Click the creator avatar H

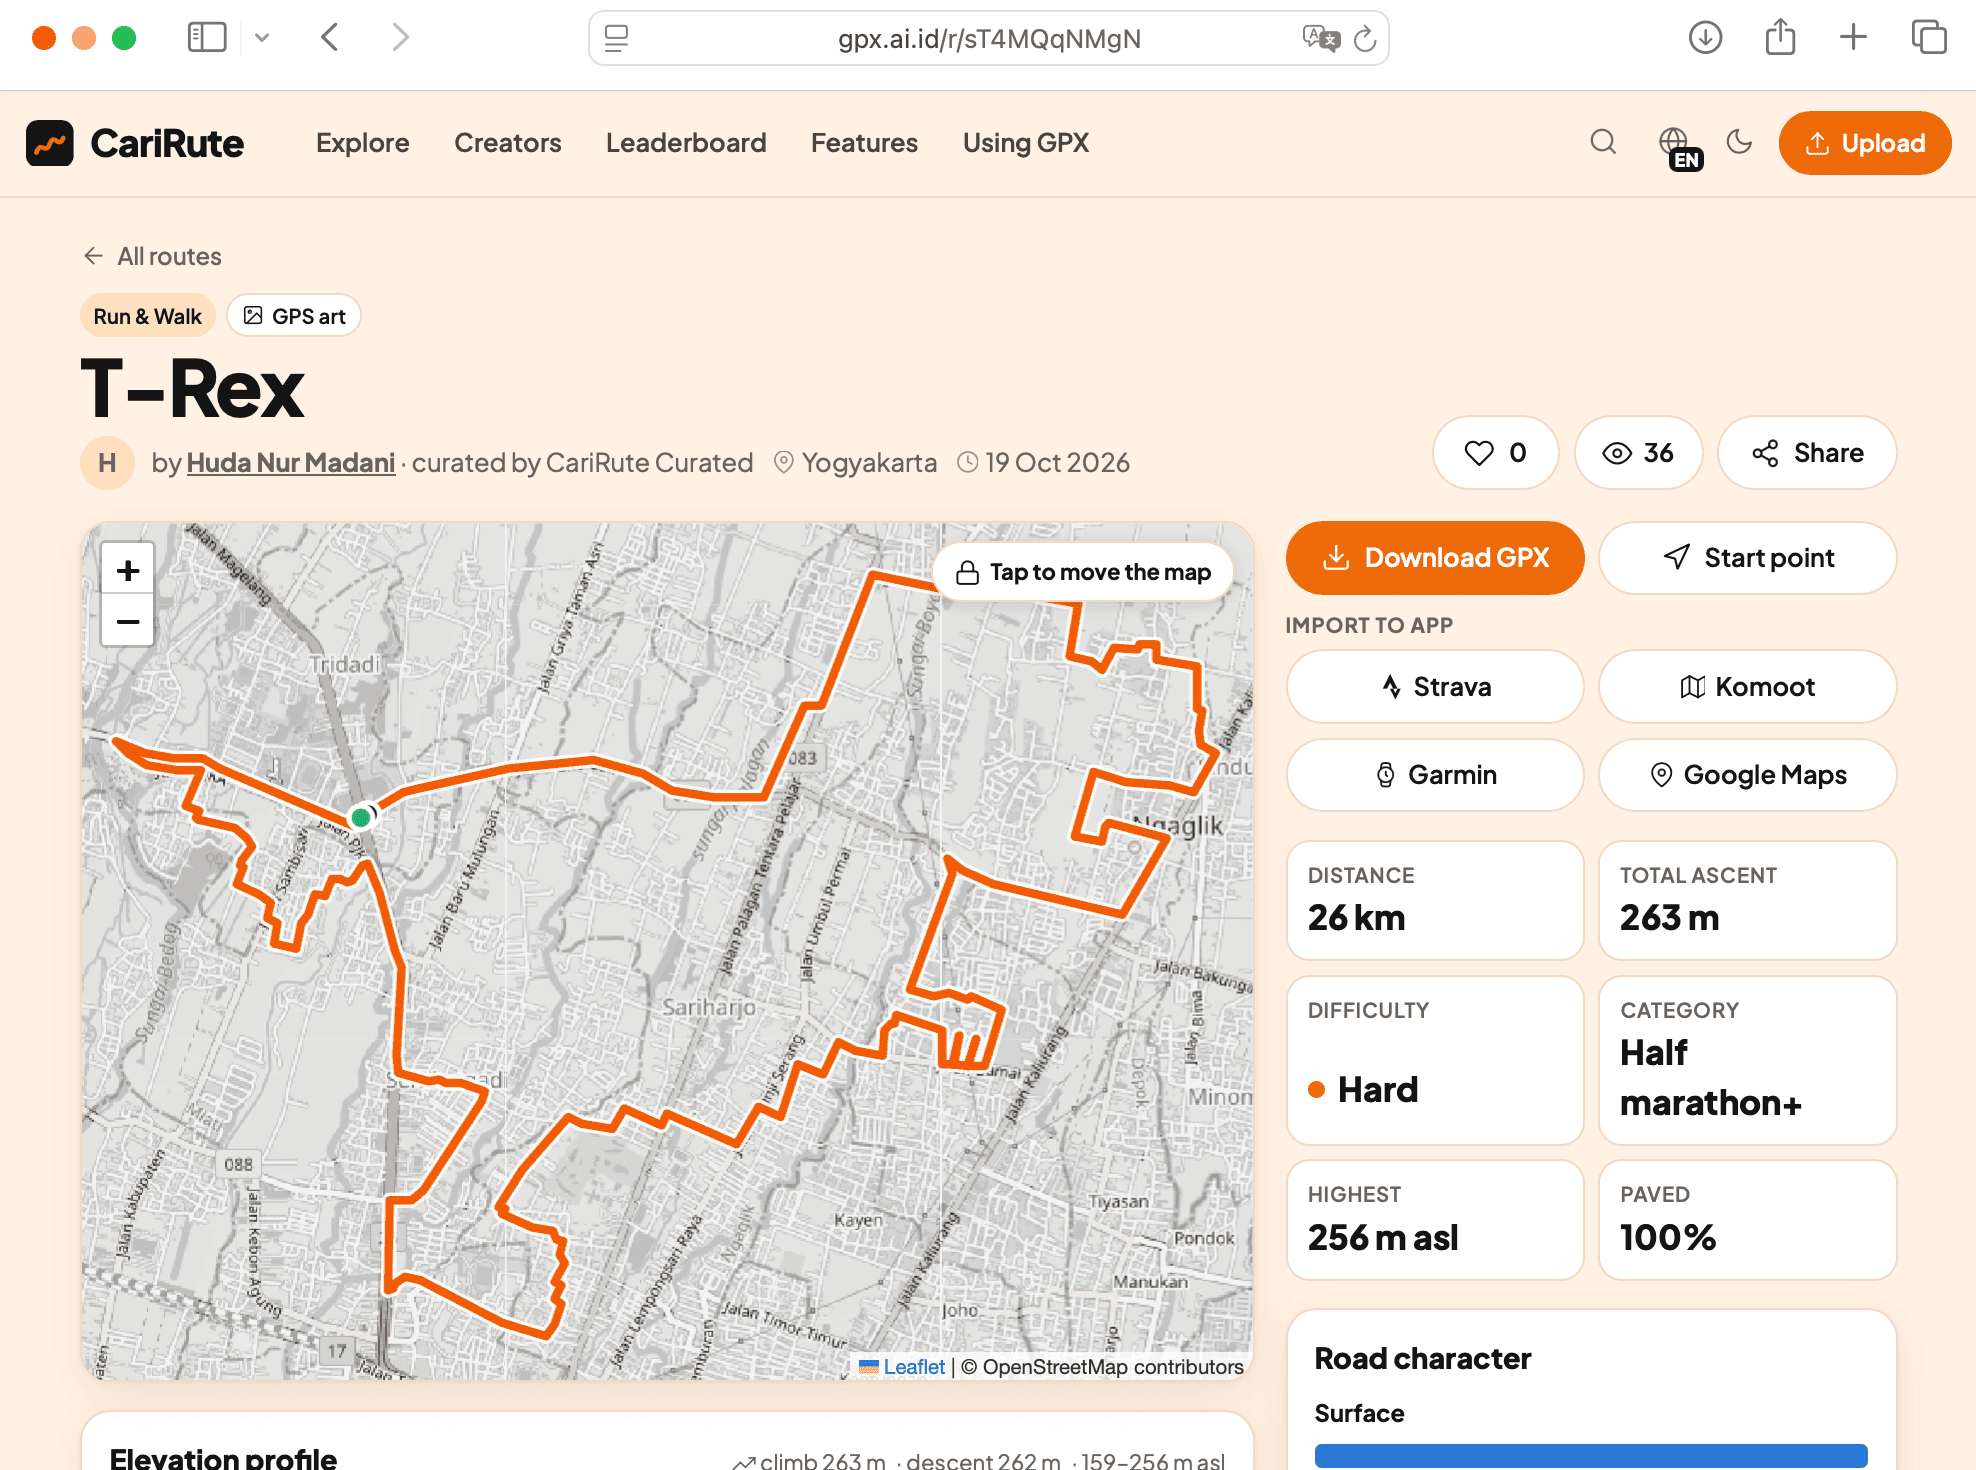[108, 463]
